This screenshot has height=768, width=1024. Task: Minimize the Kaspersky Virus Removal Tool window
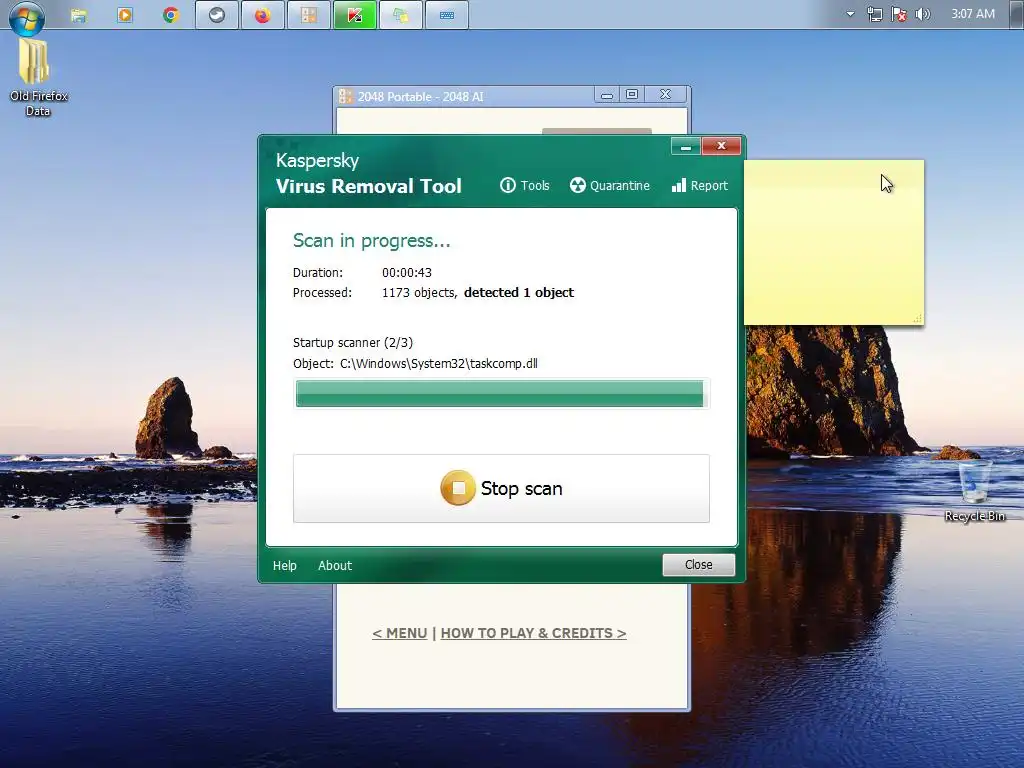[x=686, y=146]
